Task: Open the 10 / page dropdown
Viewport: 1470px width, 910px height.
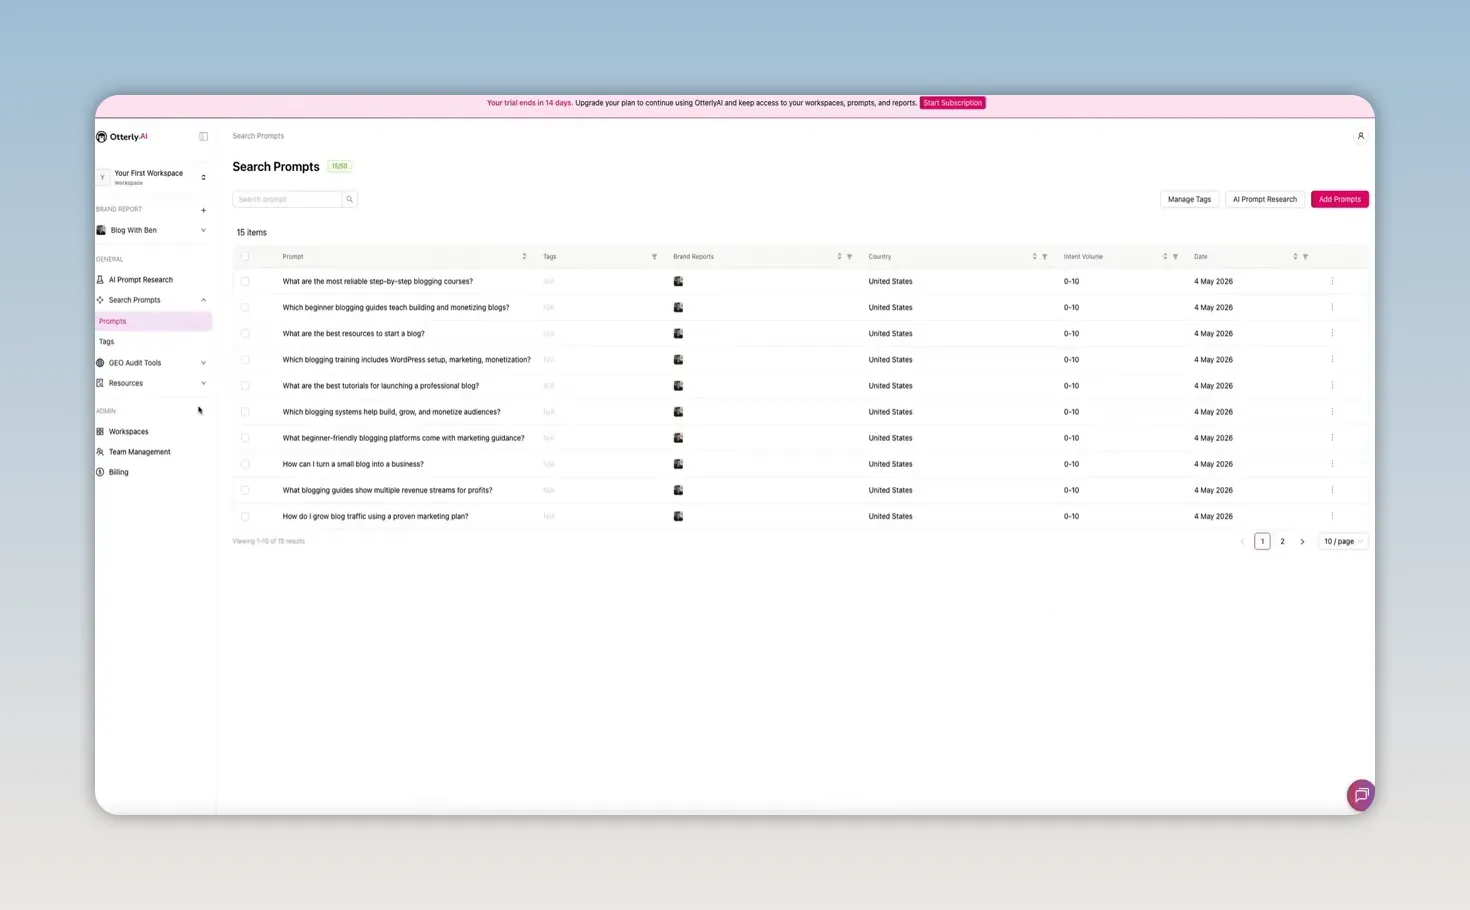Action: tap(1343, 542)
